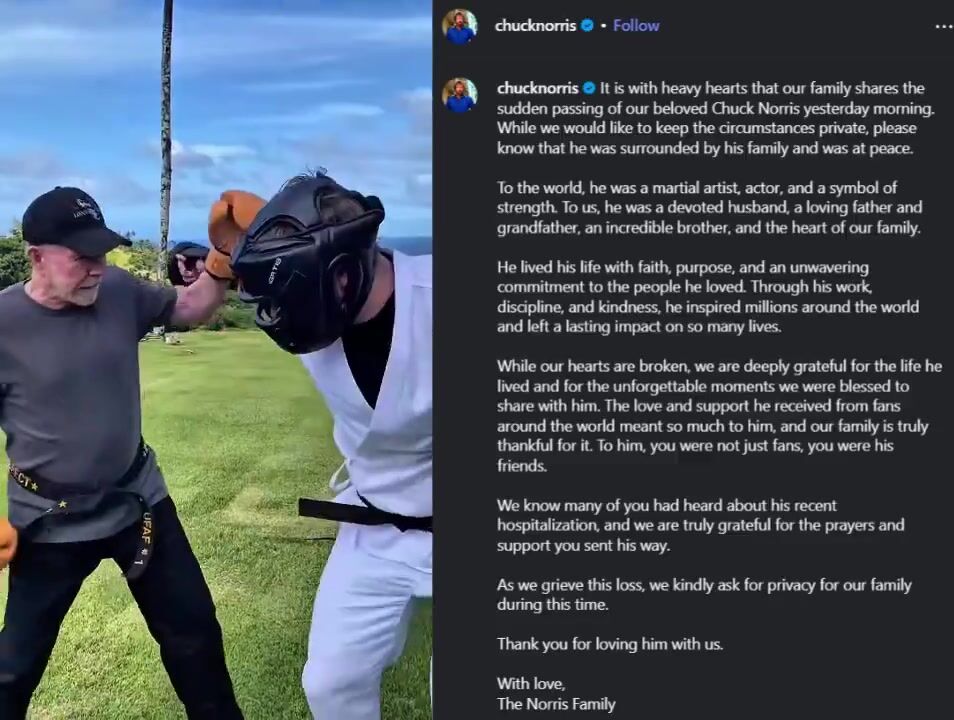Click the sparring post image
The height and width of the screenshot is (720, 954).
point(216,360)
